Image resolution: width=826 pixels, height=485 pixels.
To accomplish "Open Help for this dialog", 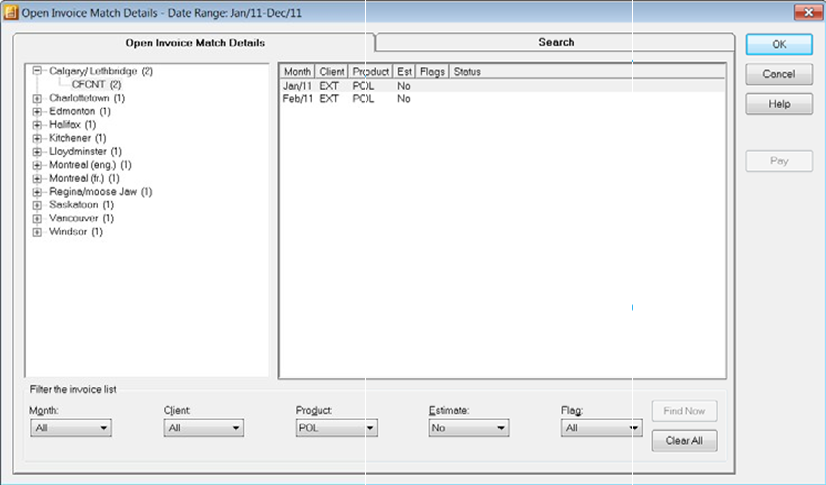I will coord(779,104).
